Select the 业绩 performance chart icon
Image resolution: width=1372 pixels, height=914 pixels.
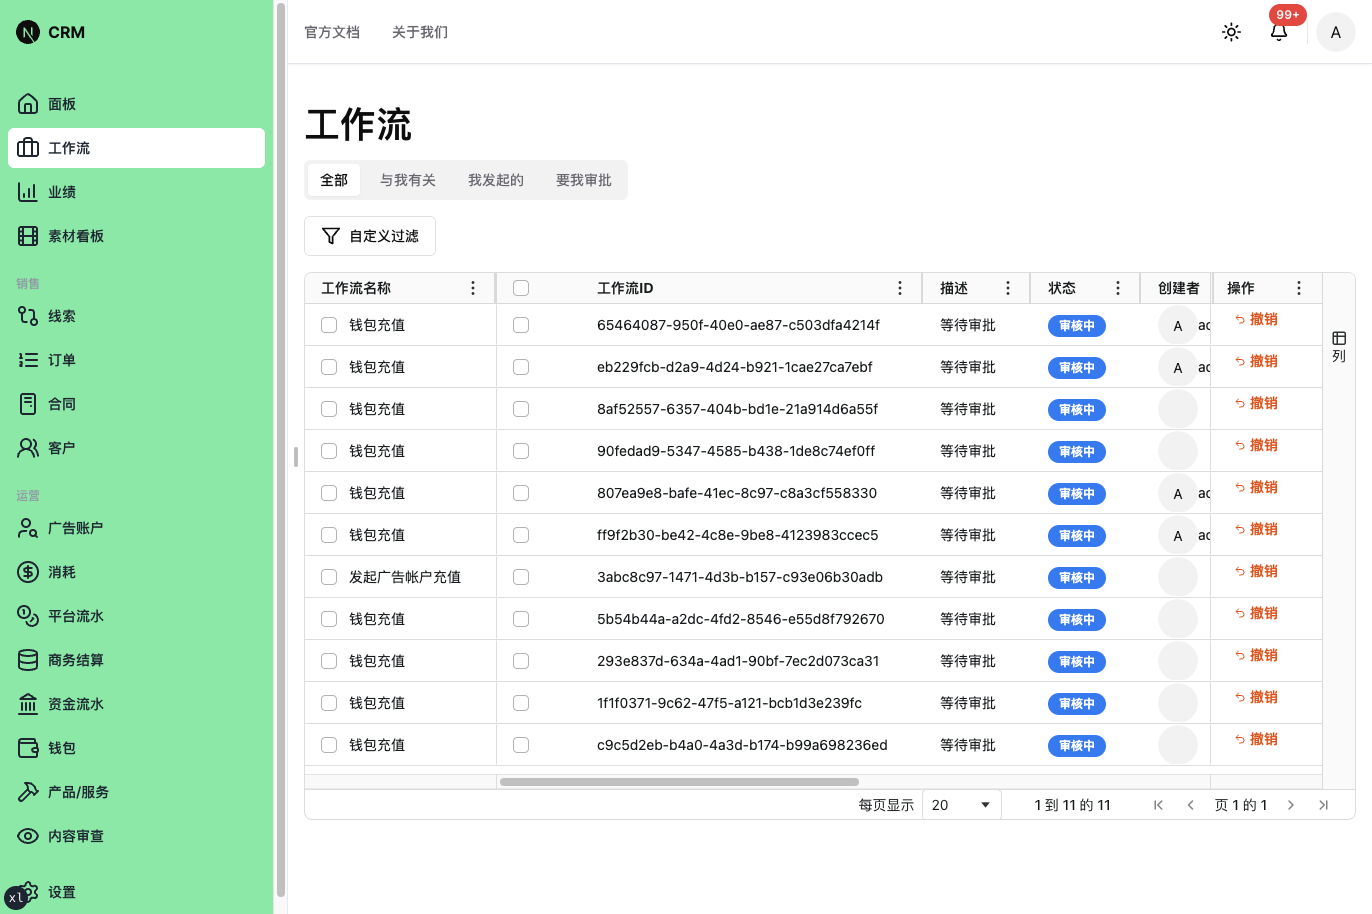pyautogui.click(x=27, y=191)
